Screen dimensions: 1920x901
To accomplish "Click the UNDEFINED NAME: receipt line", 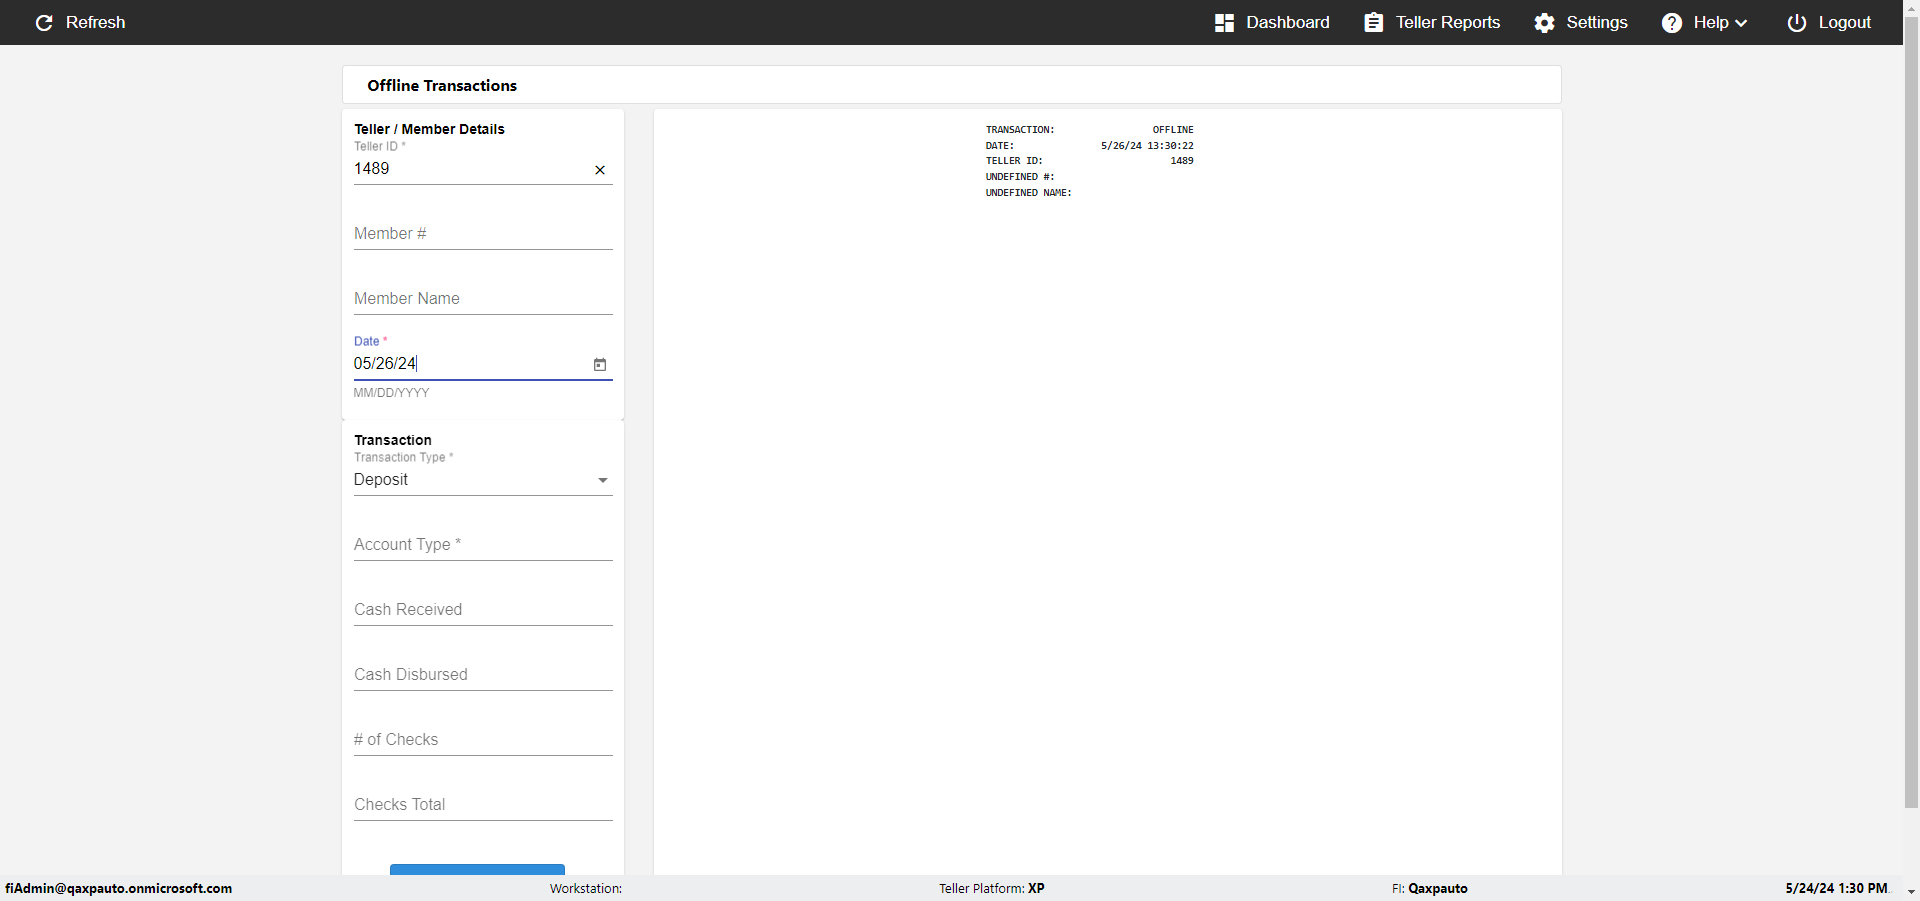I will pos(1029,193).
